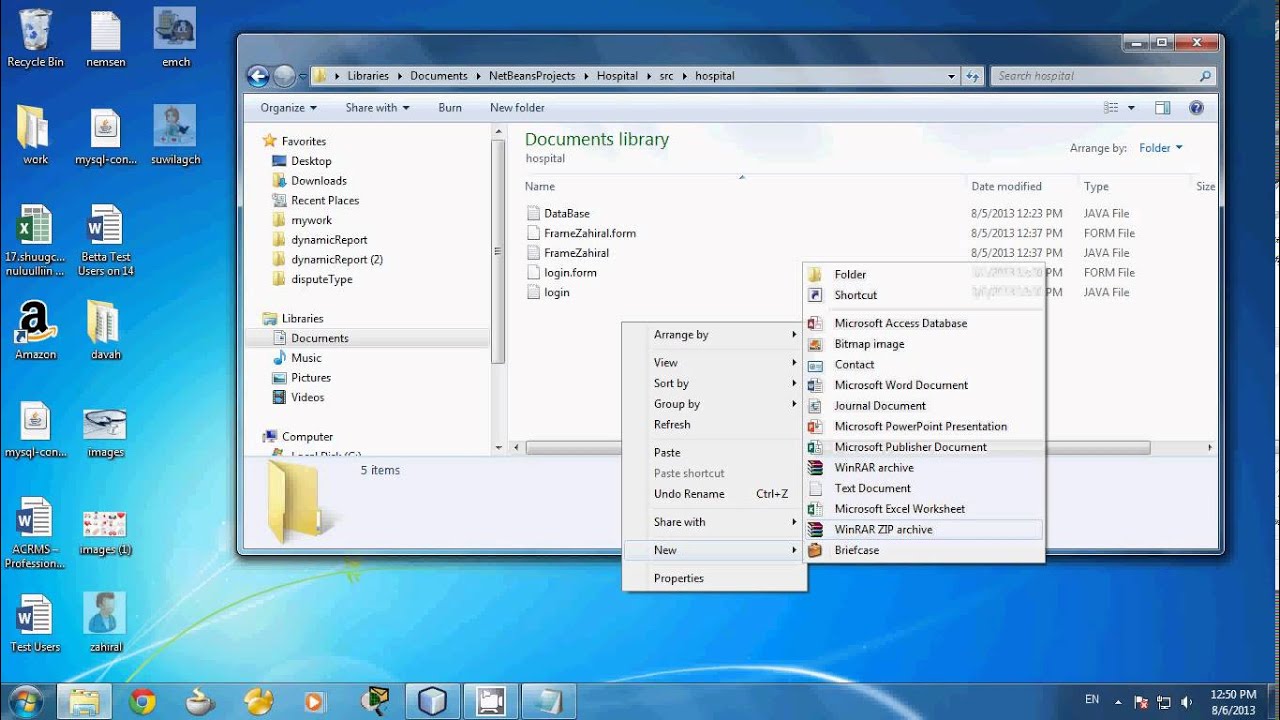Select the Amazon desktop shortcut

point(35,331)
